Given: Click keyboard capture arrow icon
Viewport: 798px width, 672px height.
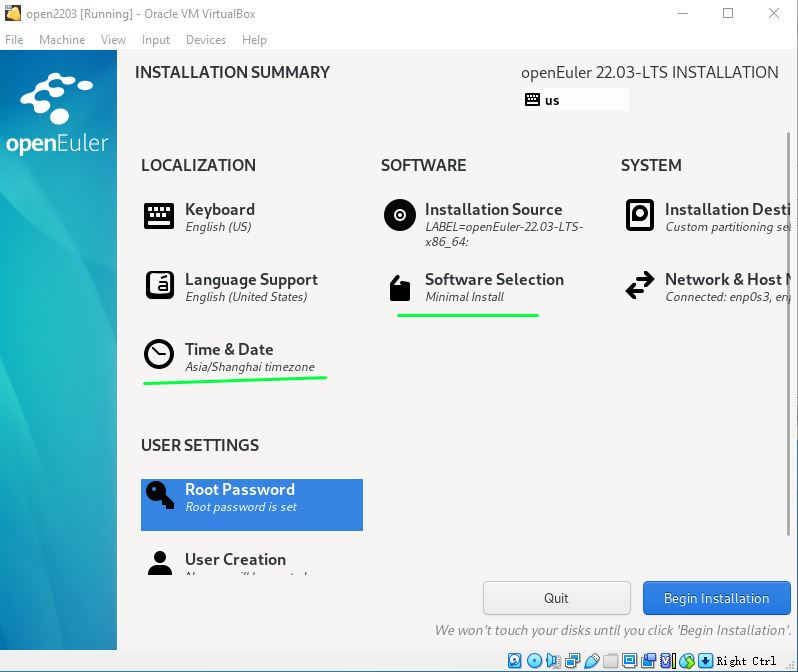Looking at the screenshot, I should tap(705, 661).
